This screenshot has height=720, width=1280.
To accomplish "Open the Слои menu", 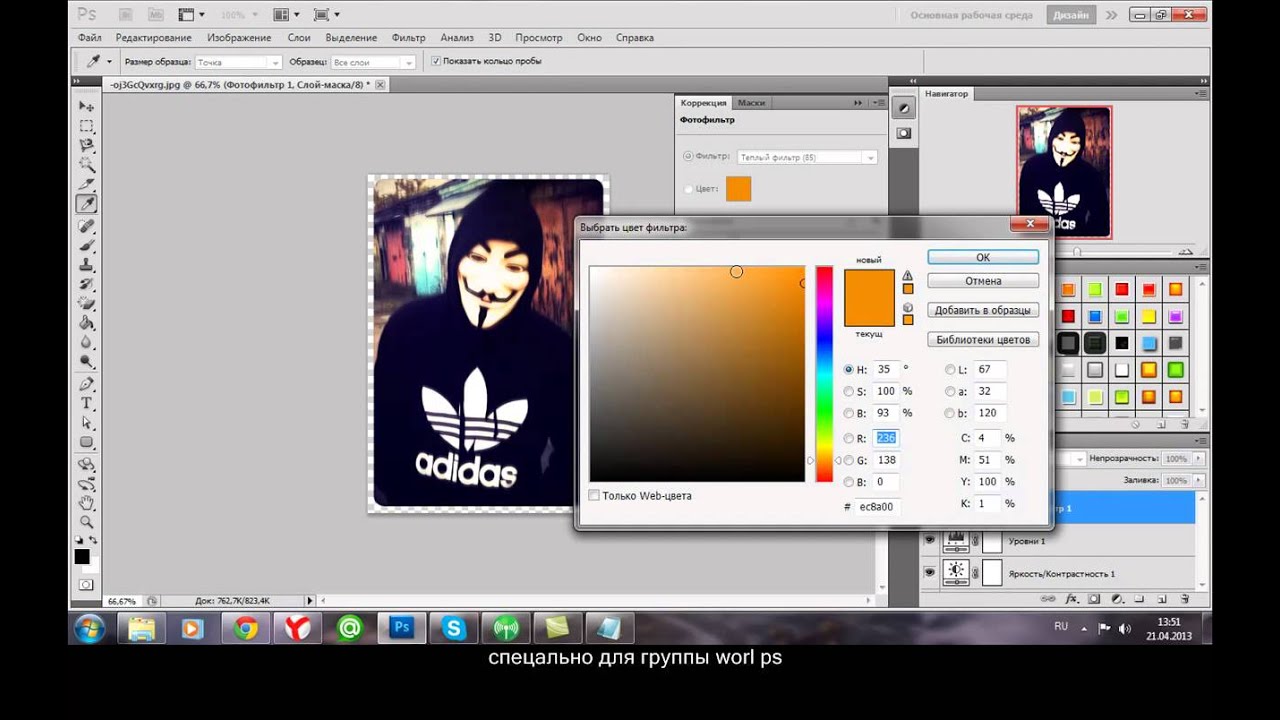I will (x=298, y=38).
